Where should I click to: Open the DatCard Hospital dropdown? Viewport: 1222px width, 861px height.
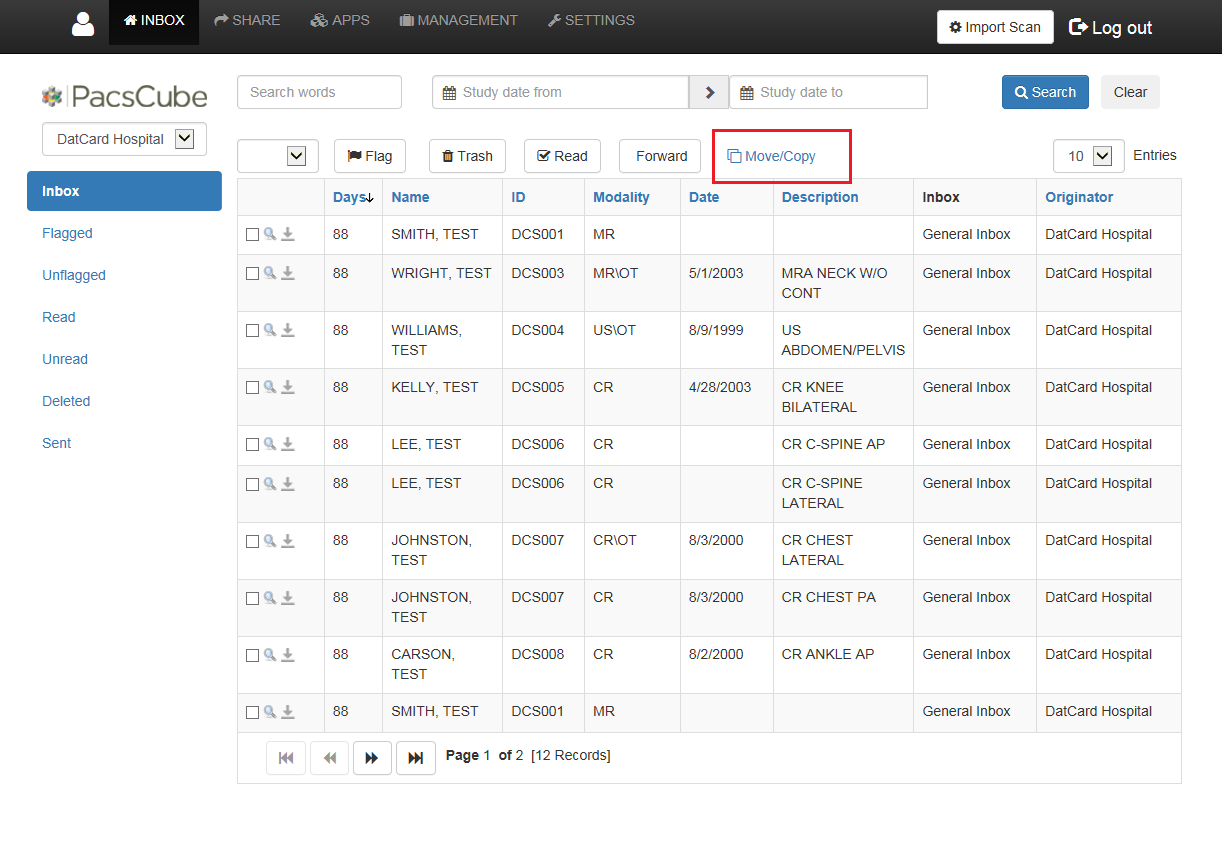click(124, 139)
